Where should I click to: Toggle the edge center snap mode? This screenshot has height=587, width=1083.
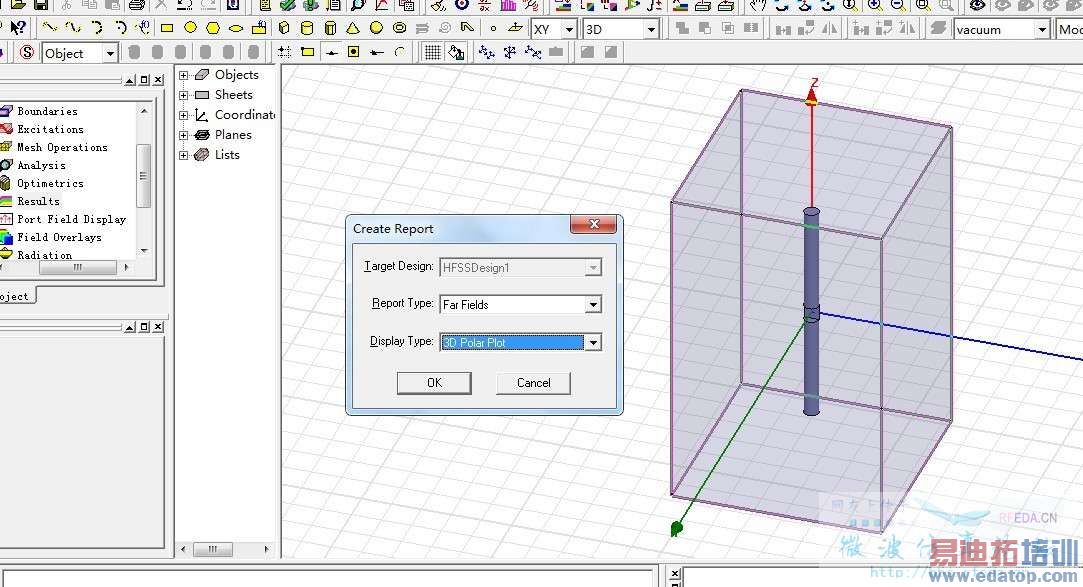[x=331, y=52]
